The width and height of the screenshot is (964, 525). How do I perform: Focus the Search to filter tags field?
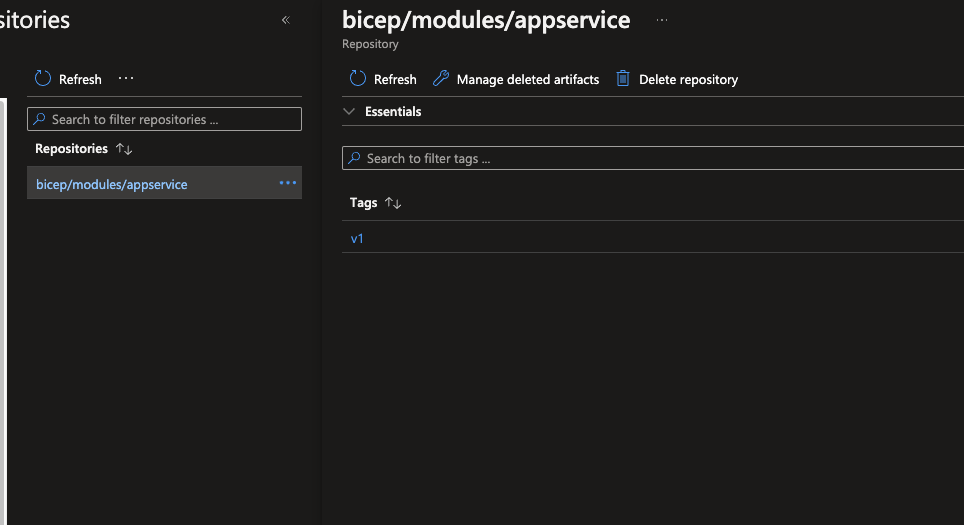point(653,158)
